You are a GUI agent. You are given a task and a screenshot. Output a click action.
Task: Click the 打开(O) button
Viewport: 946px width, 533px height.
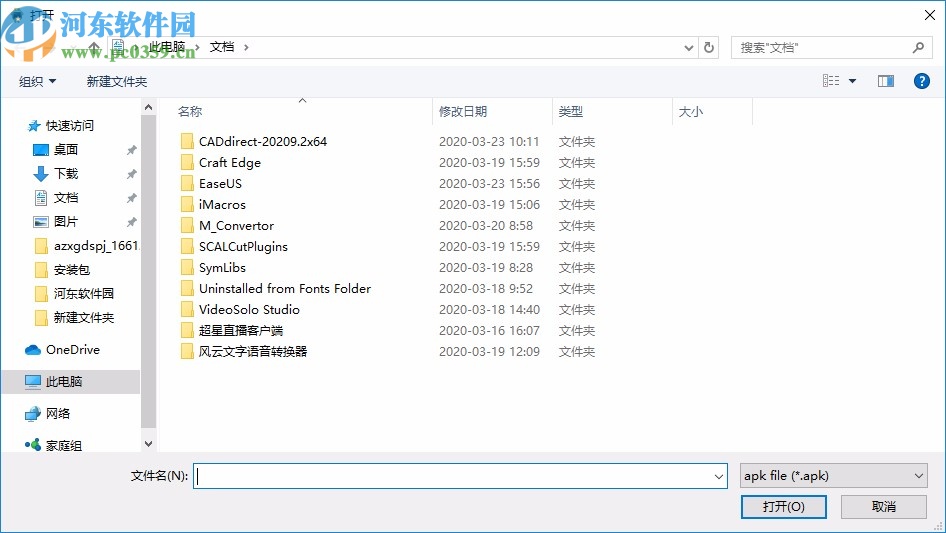[783, 507]
